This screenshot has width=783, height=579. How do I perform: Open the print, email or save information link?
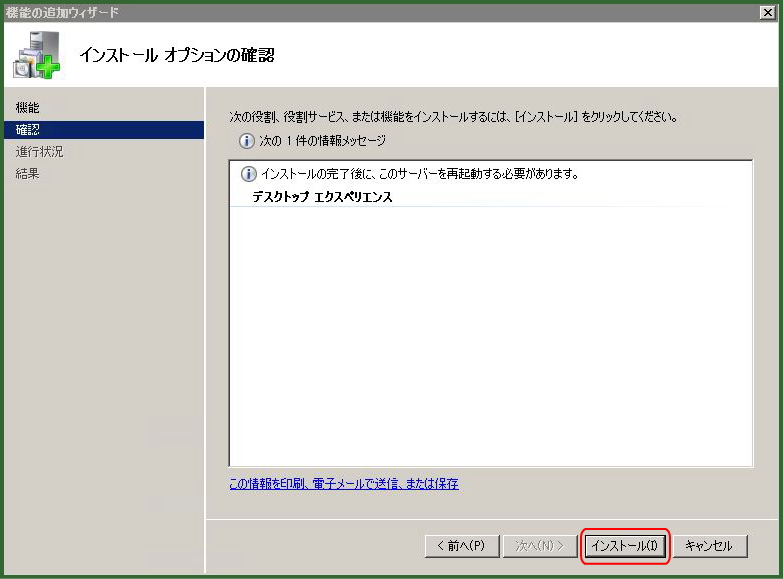point(344,484)
